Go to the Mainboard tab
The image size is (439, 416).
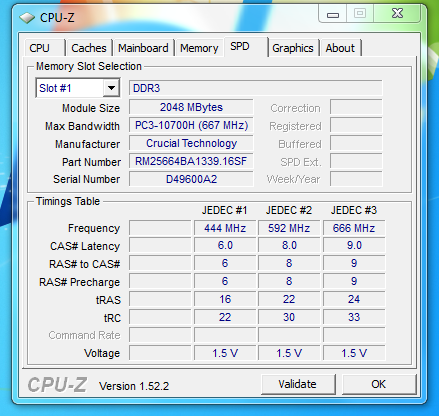pos(143,48)
